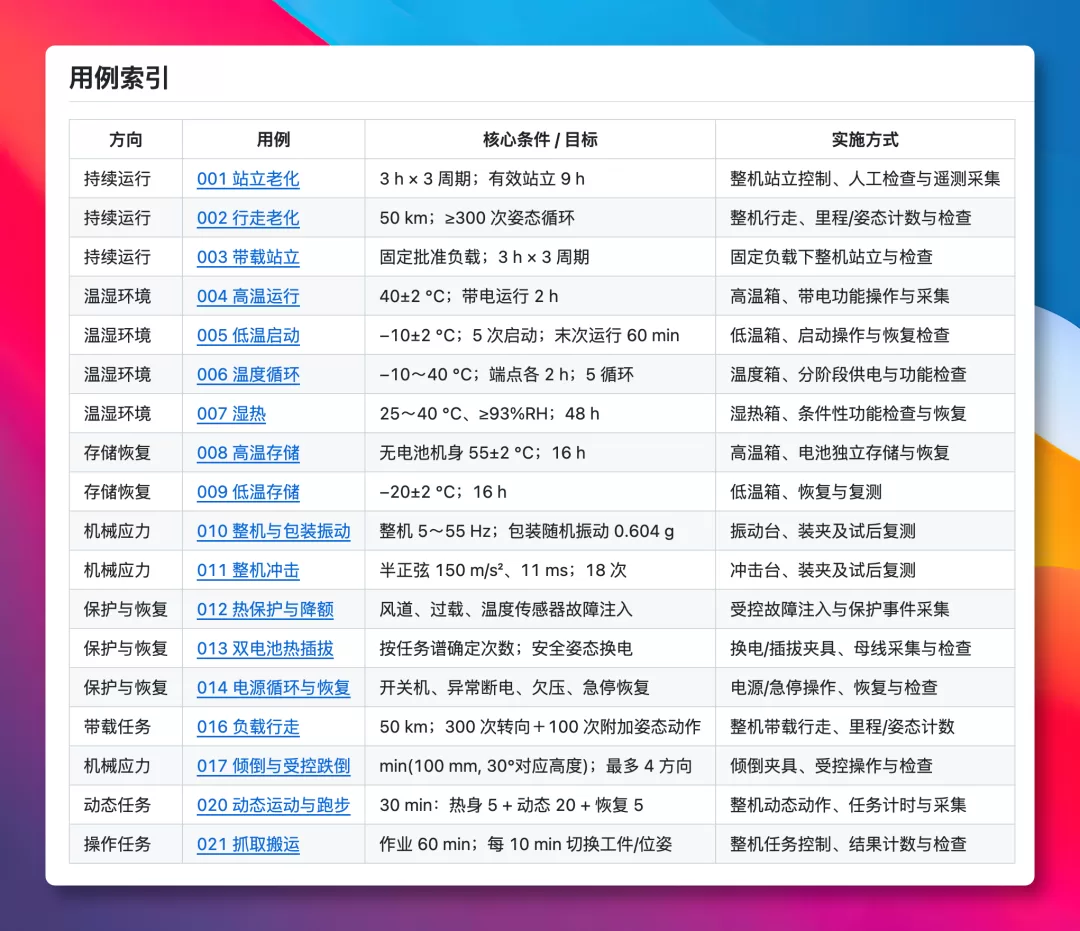Click the 实施方式 column header
1080x931 pixels.
(865, 140)
